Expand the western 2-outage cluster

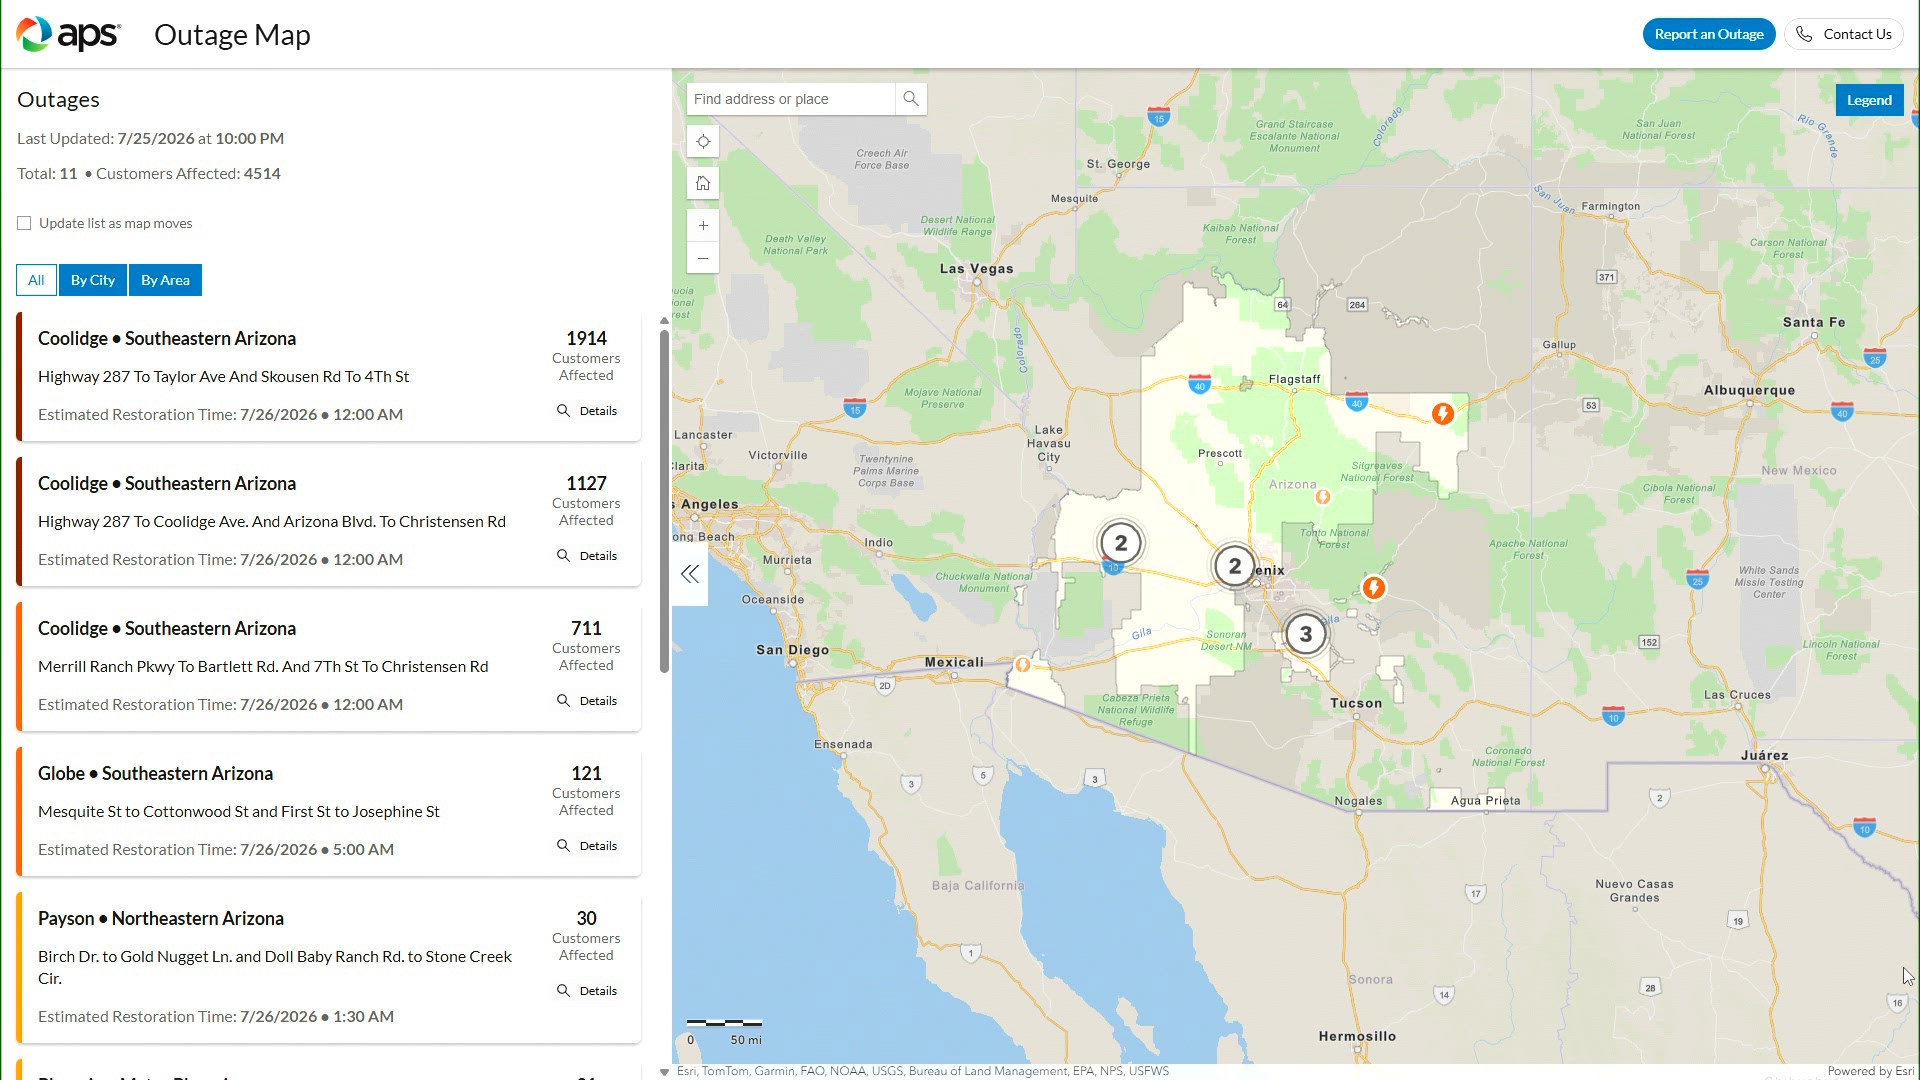[1121, 543]
